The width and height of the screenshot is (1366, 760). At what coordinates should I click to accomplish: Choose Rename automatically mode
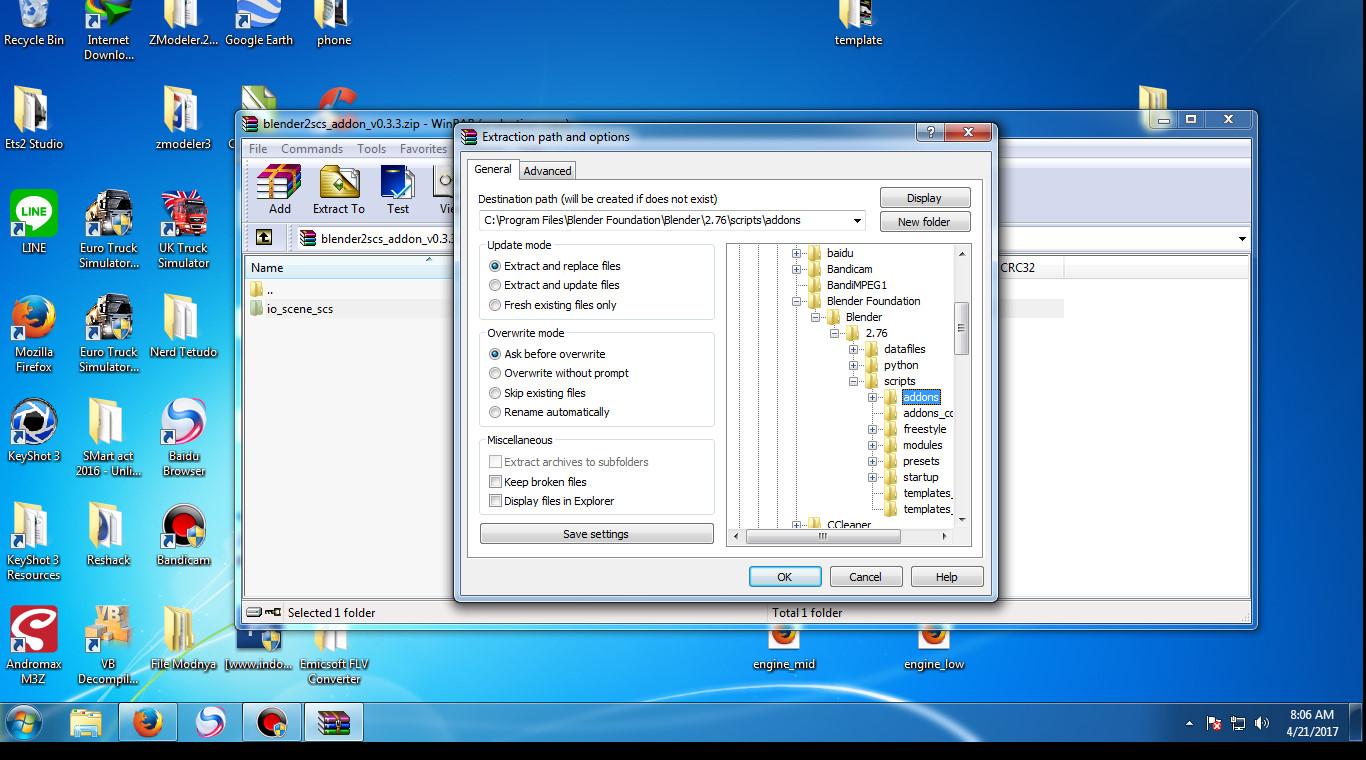[x=549, y=412]
